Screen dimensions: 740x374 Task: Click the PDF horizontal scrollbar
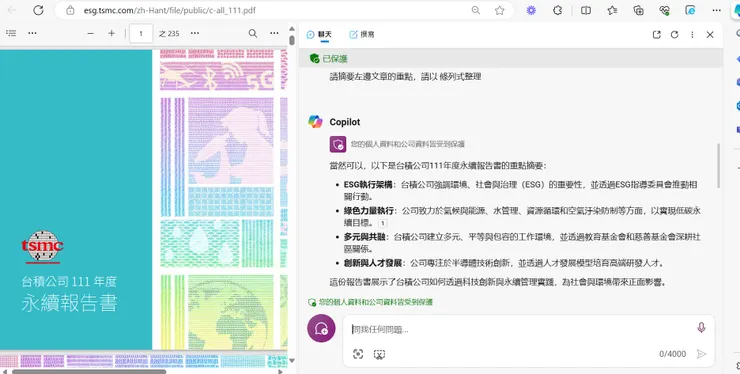(x=89, y=372)
